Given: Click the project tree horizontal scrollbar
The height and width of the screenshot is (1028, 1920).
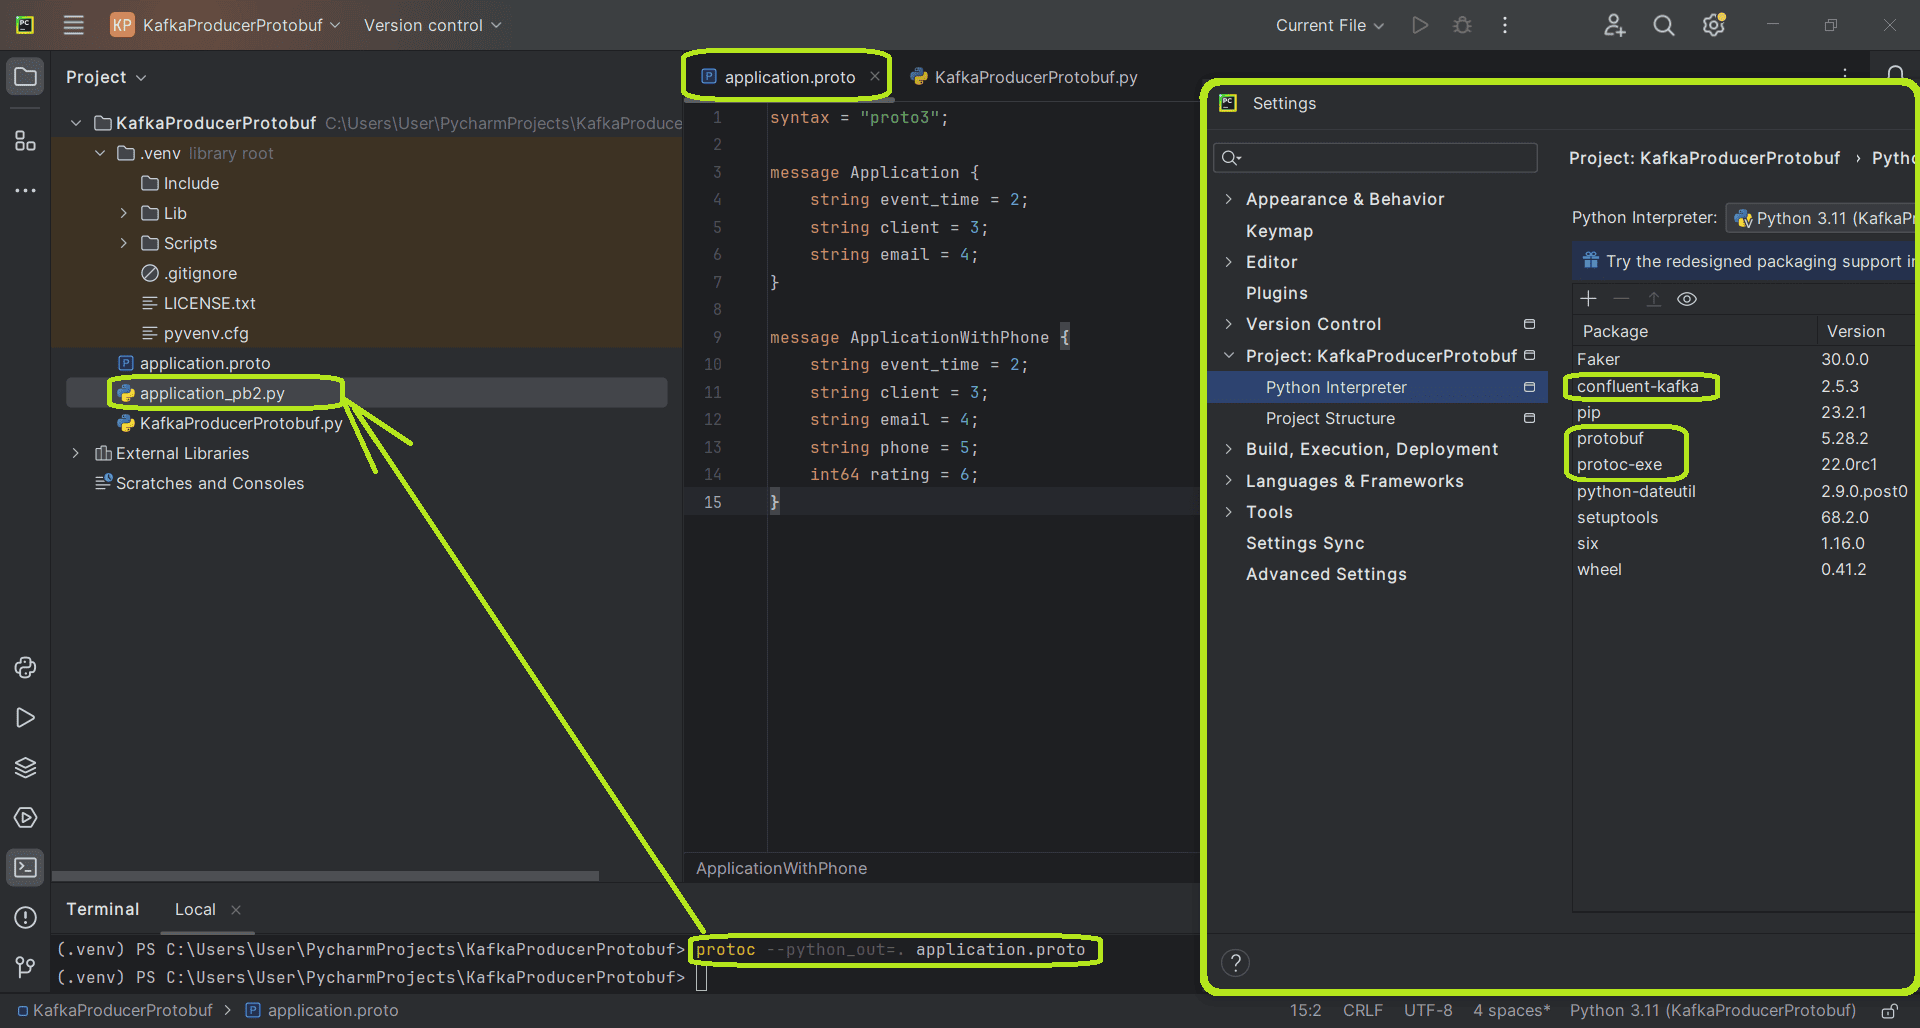Looking at the screenshot, I should click(325, 876).
